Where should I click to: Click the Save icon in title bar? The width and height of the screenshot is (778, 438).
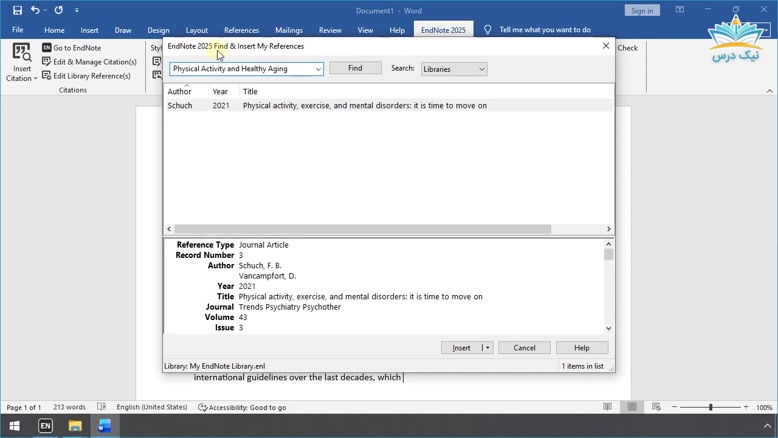(x=17, y=10)
